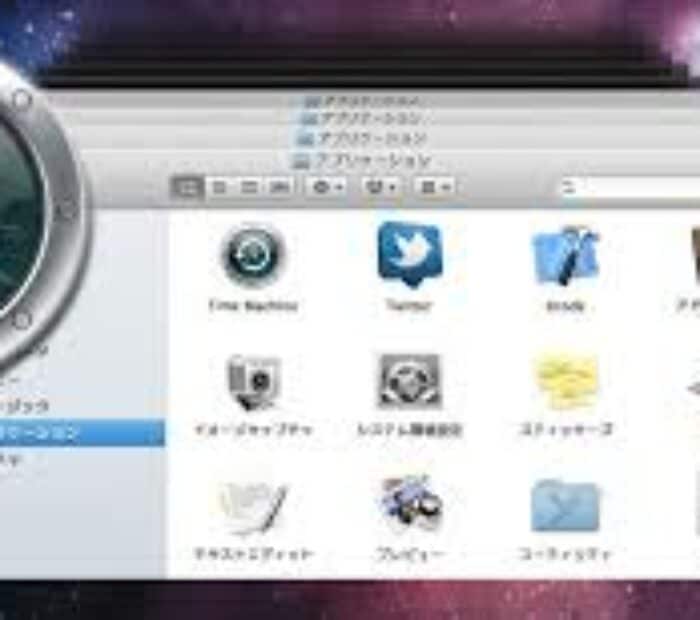Viewport: 700px width, 620px height.
Task: Select the Twitter app icon
Action: 410,254
